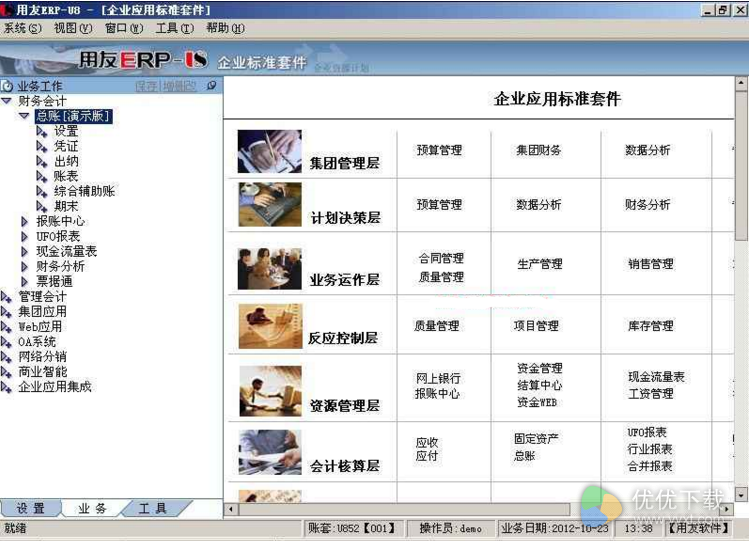The height and width of the screenshot is (541, 751).
Task: Click the icon beside 管理会计
Action: [6, 297]
